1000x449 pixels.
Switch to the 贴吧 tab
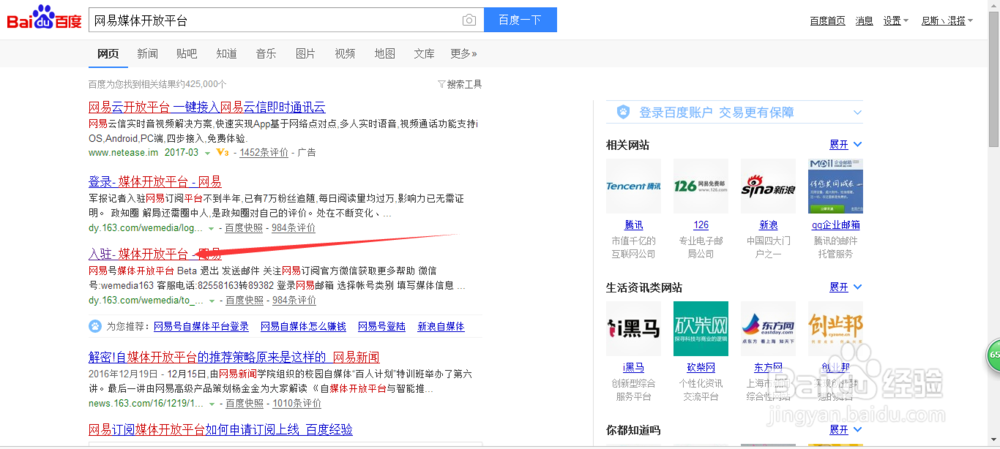pyautogui.click(x=187, y=54)
